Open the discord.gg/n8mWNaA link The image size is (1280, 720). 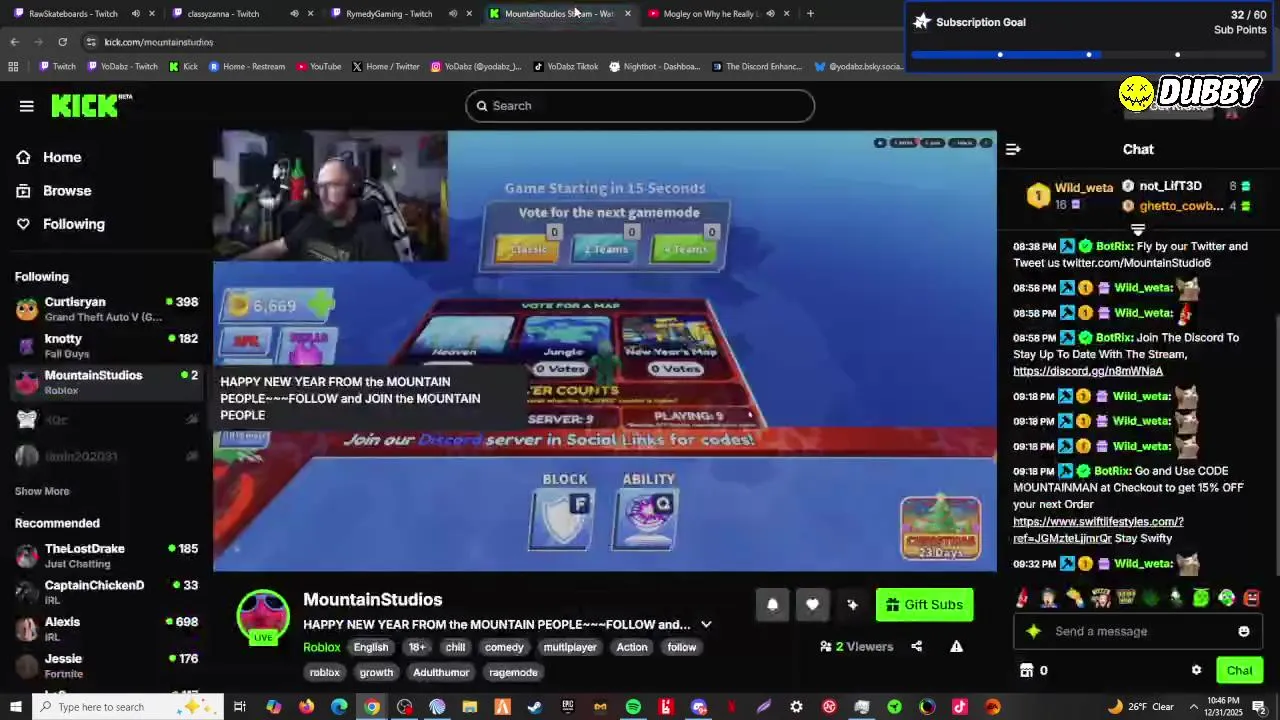[x=1088, y=371]
